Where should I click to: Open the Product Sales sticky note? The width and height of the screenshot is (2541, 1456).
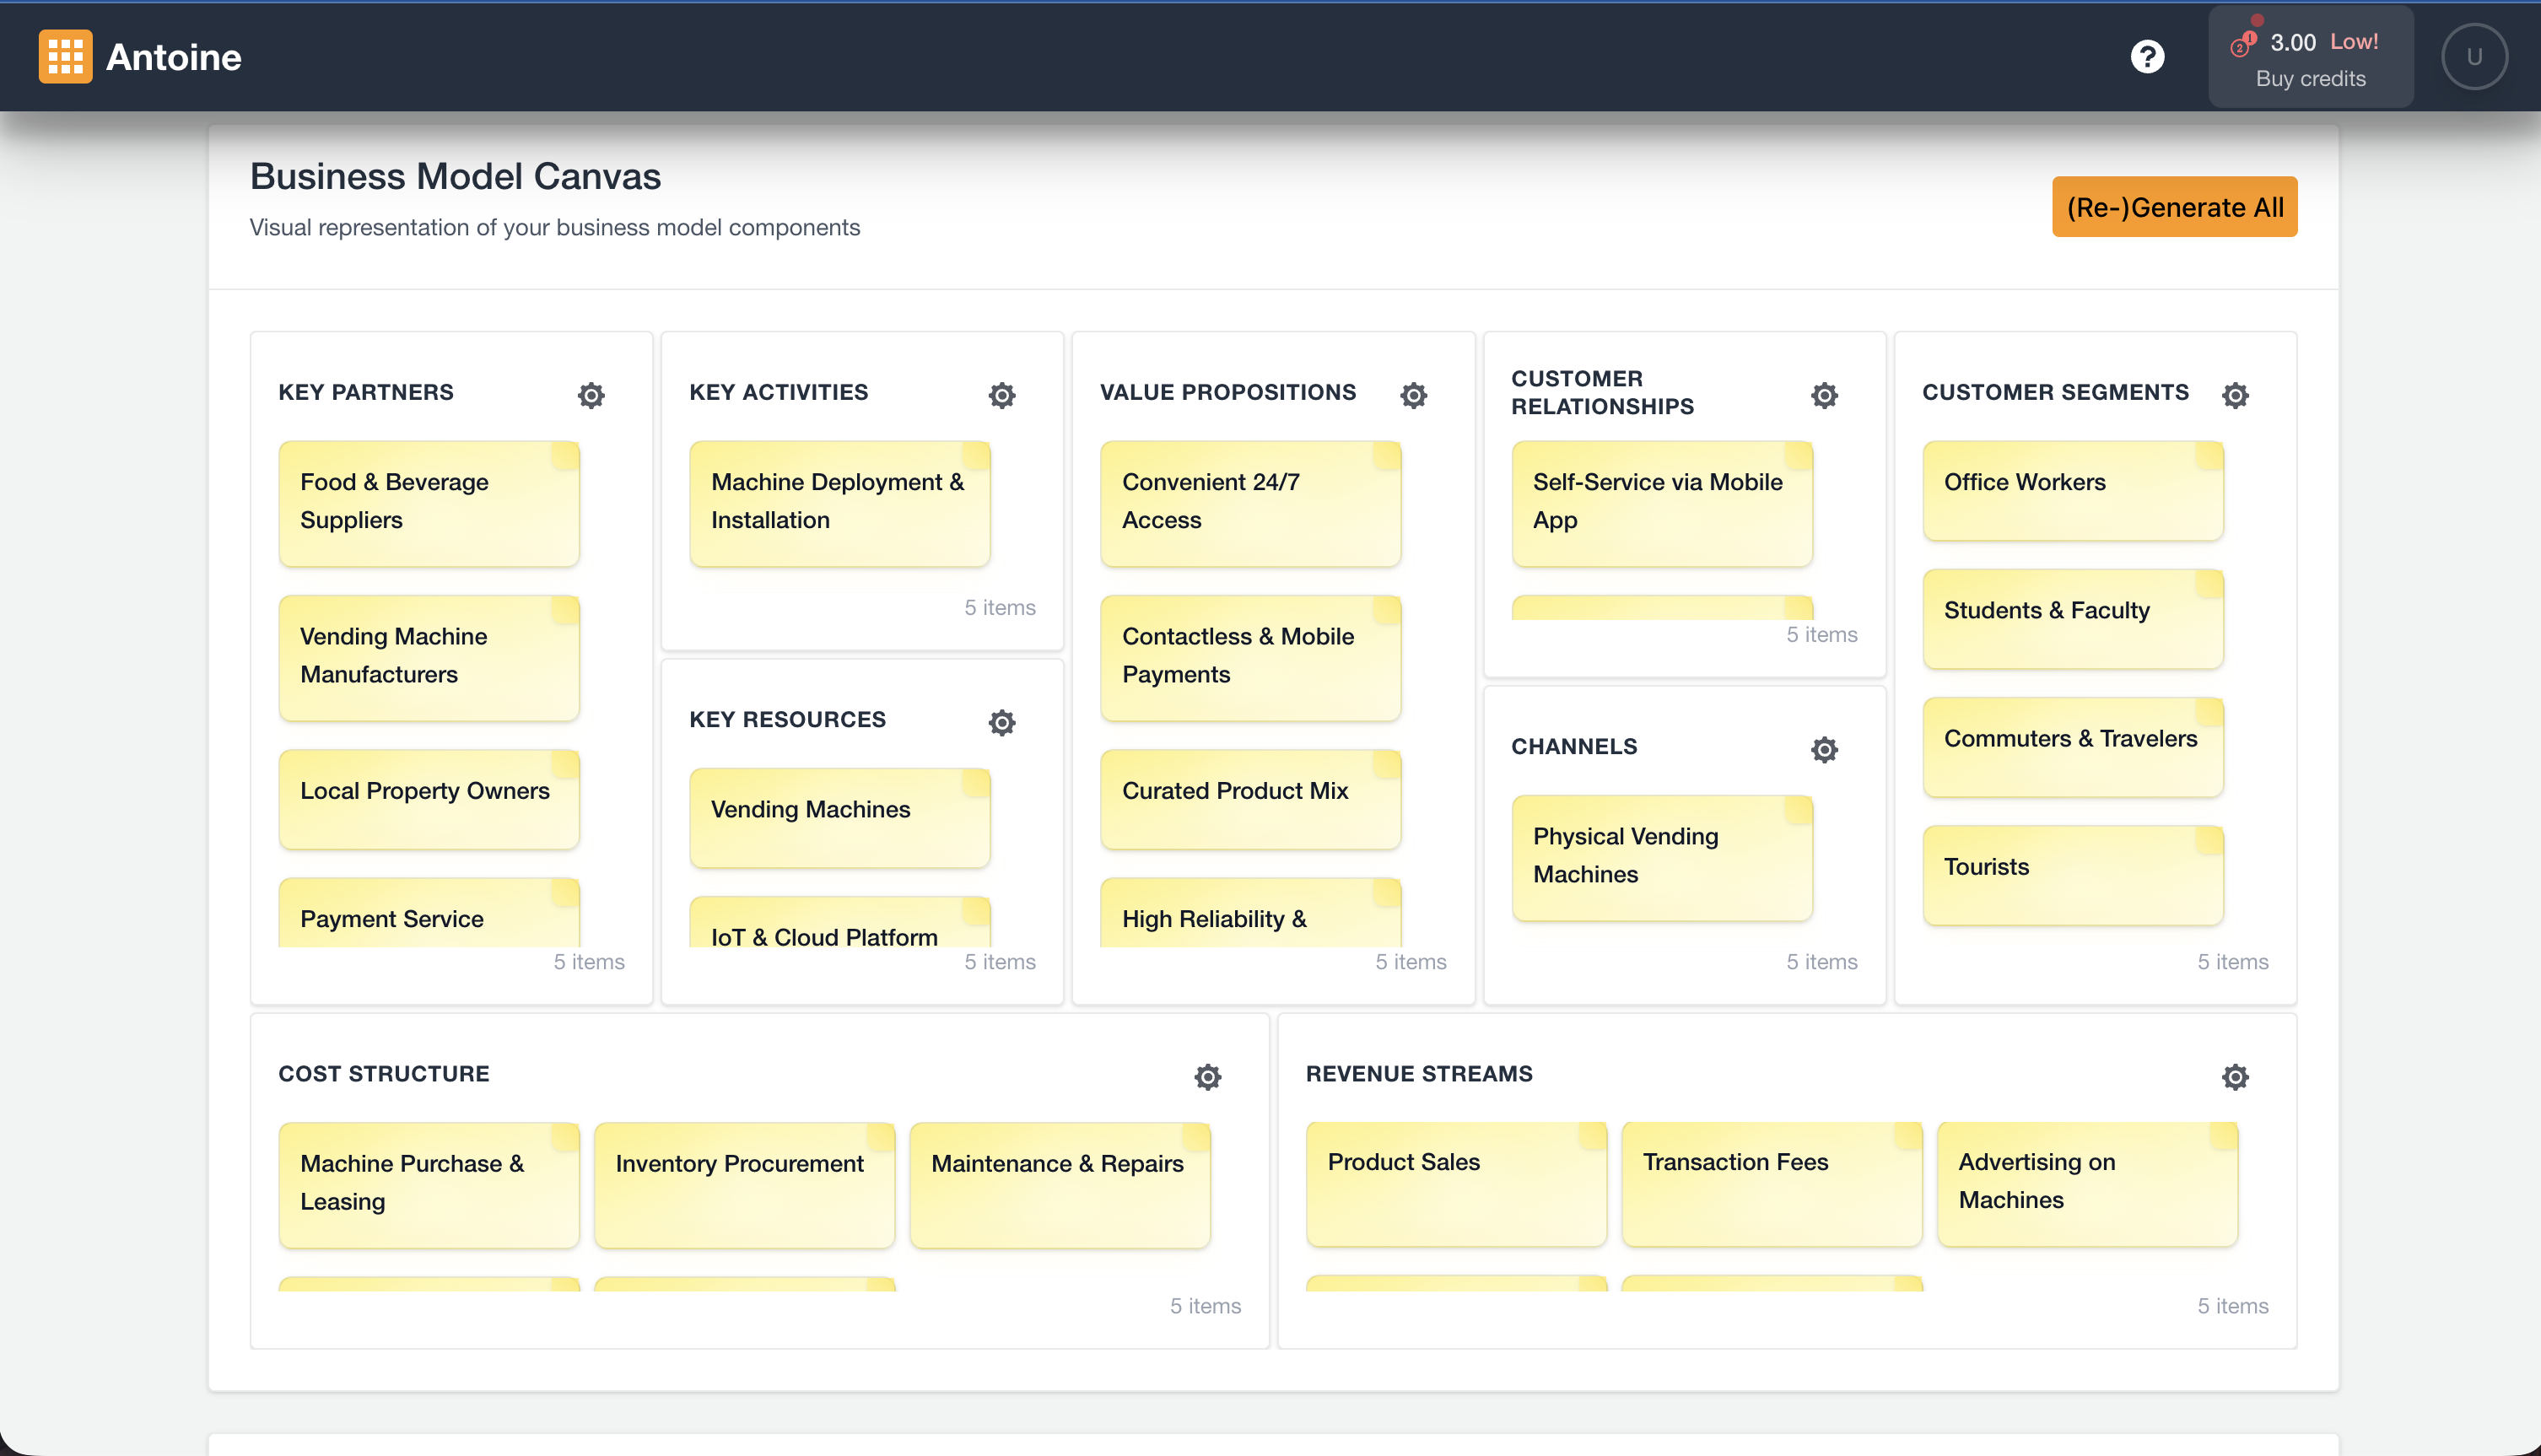click(1455, 1183)
